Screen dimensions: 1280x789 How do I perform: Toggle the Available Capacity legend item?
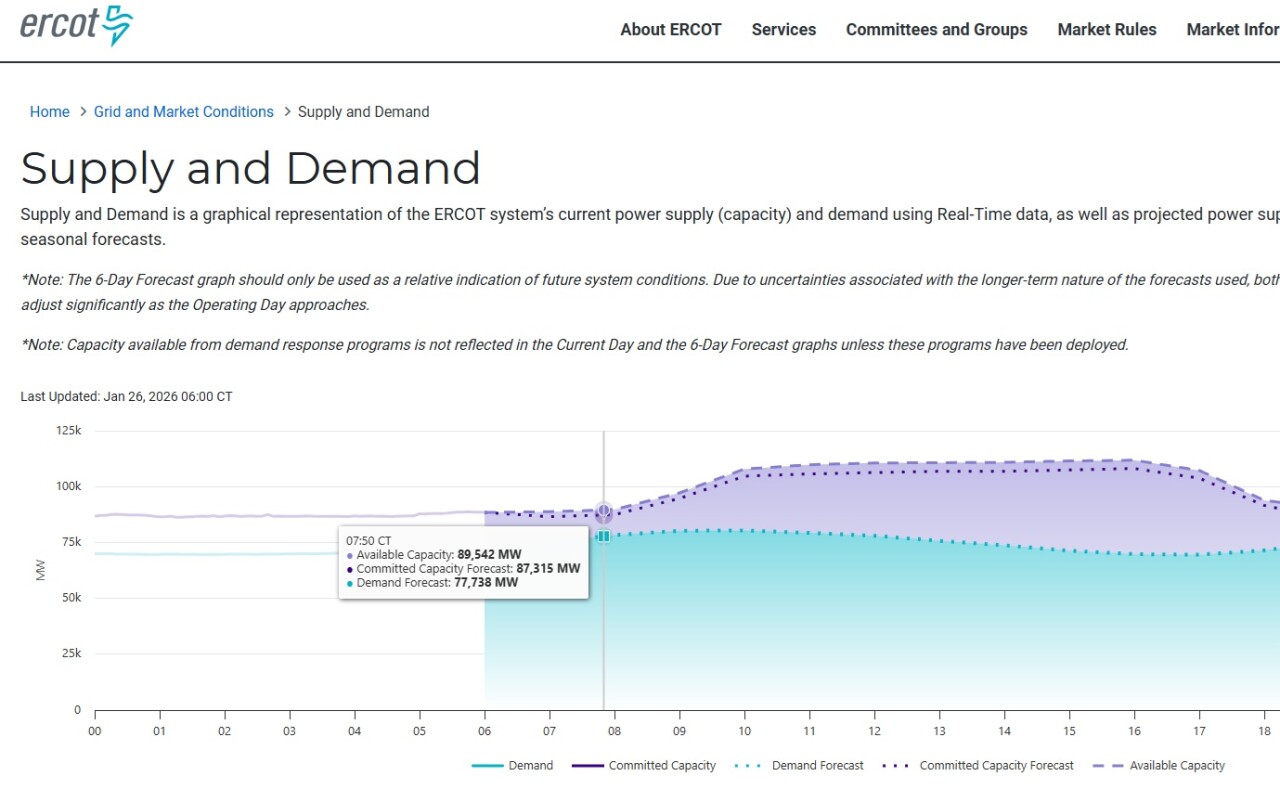[x=1161, y=766]
